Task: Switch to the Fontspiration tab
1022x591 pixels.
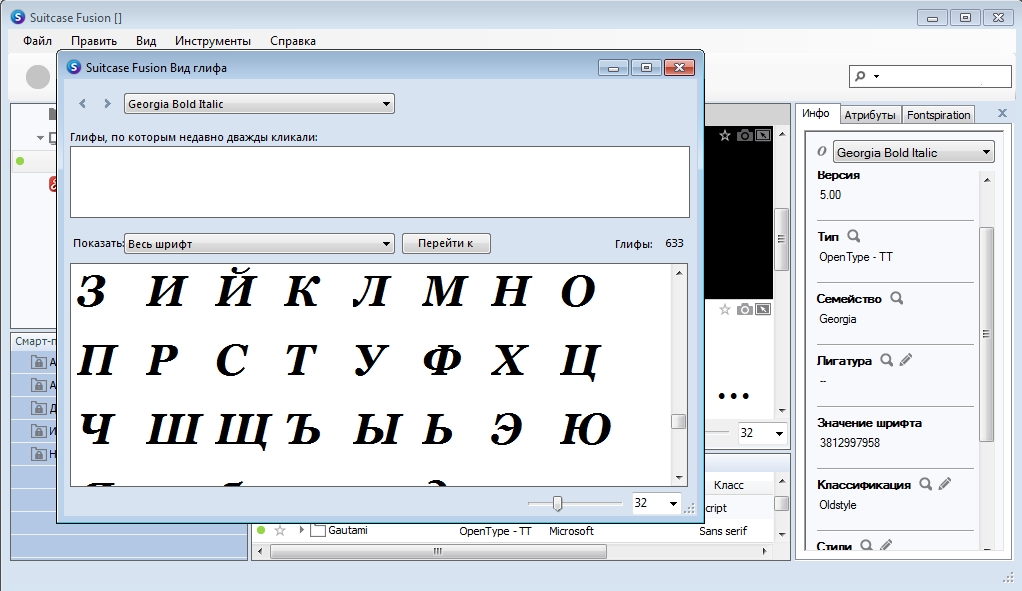Action: (x=939, y=115)
